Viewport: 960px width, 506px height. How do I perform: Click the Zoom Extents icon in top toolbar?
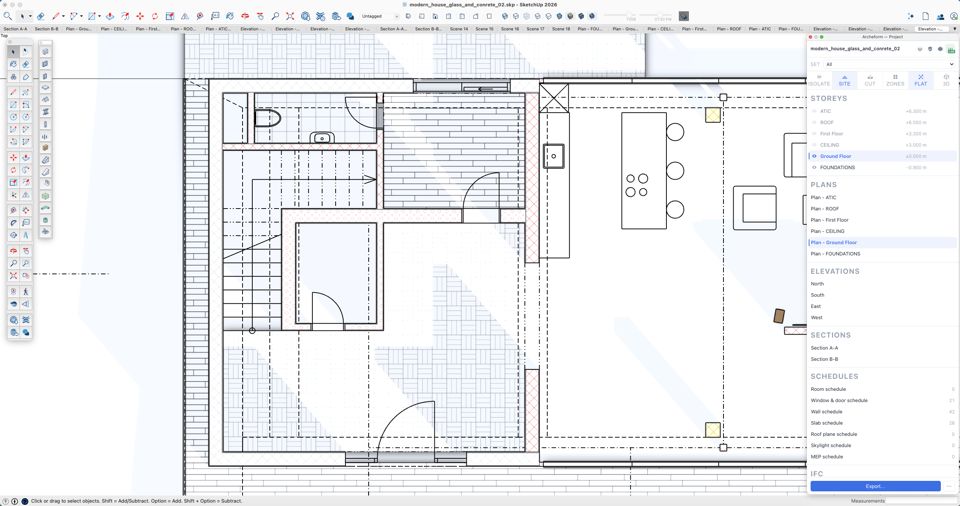click(290, 16)
